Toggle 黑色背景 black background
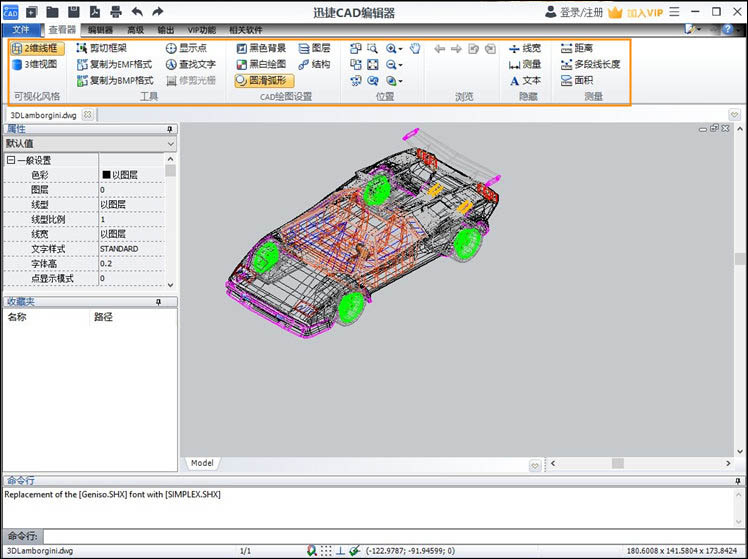Screen dimensions: 748x559 click(261, 48)
